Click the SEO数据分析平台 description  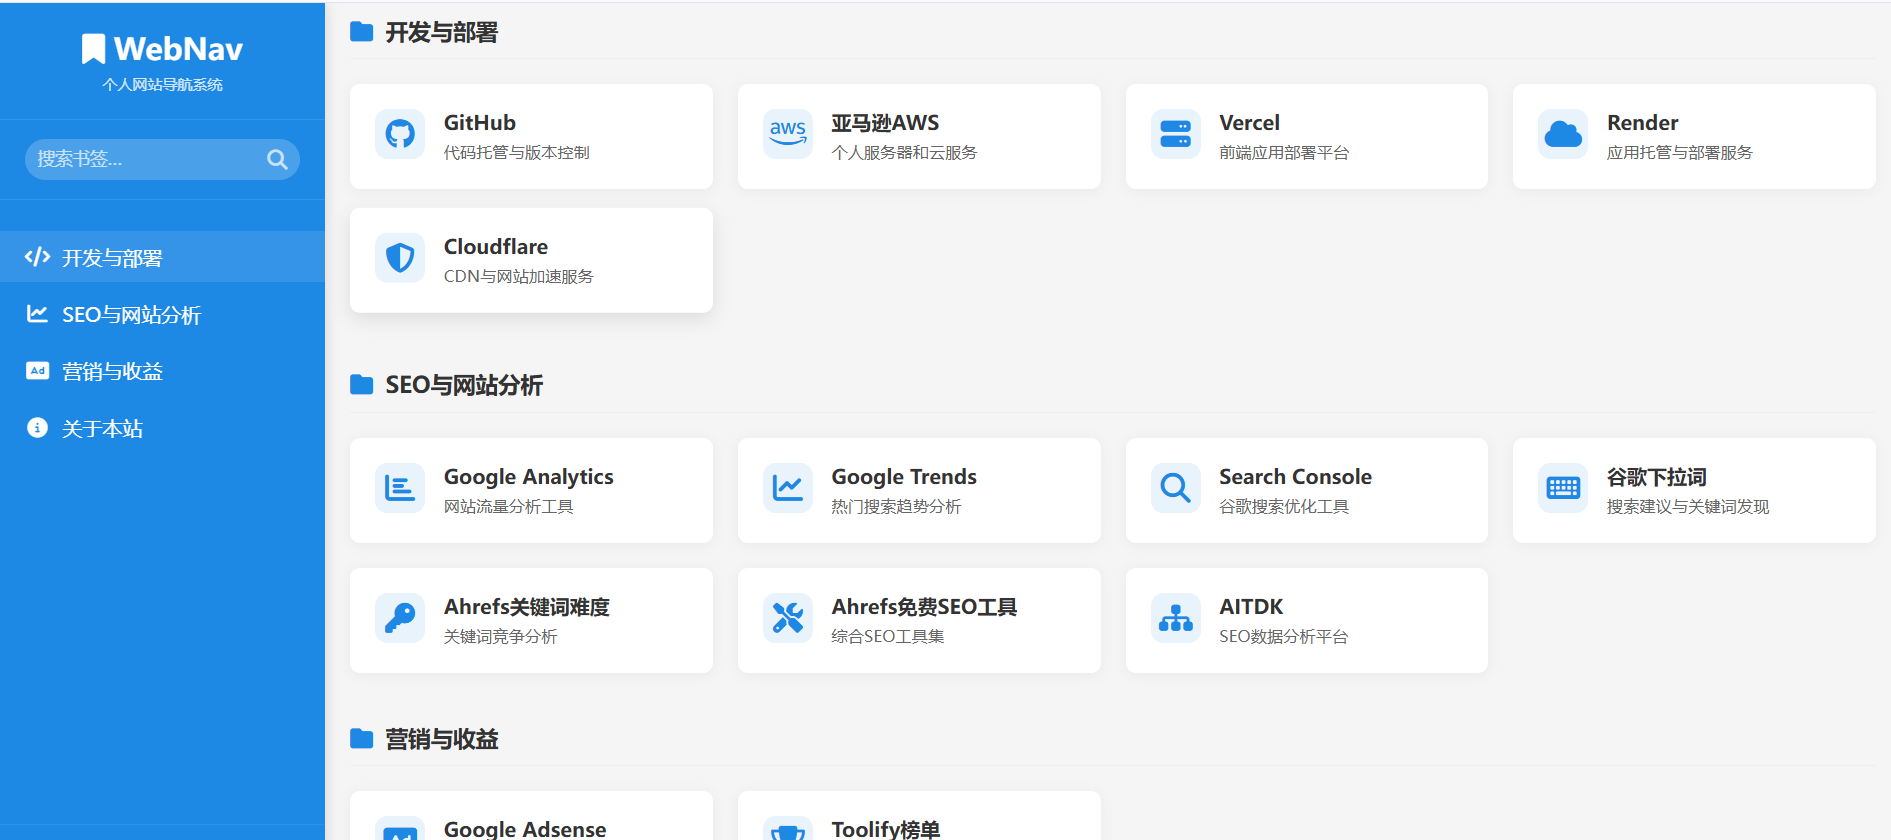click(1284, 637)
